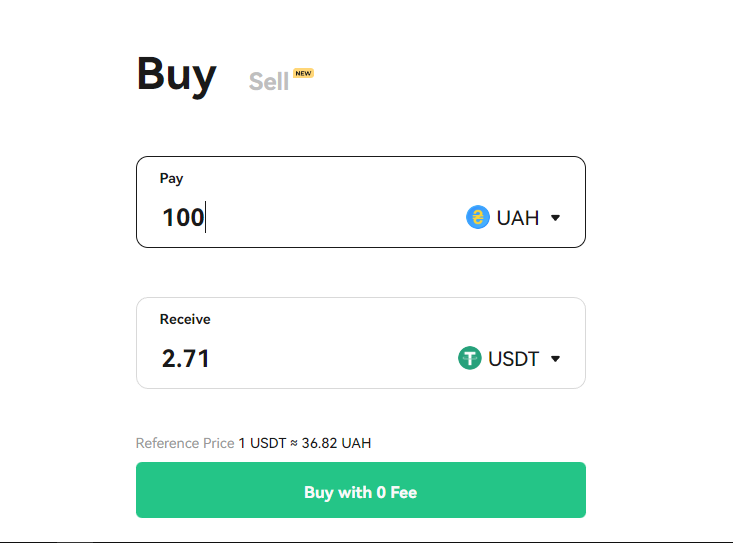Open pay currency selector via UAH text
Screen dimensions: 733x543
[x=517, y=217]
